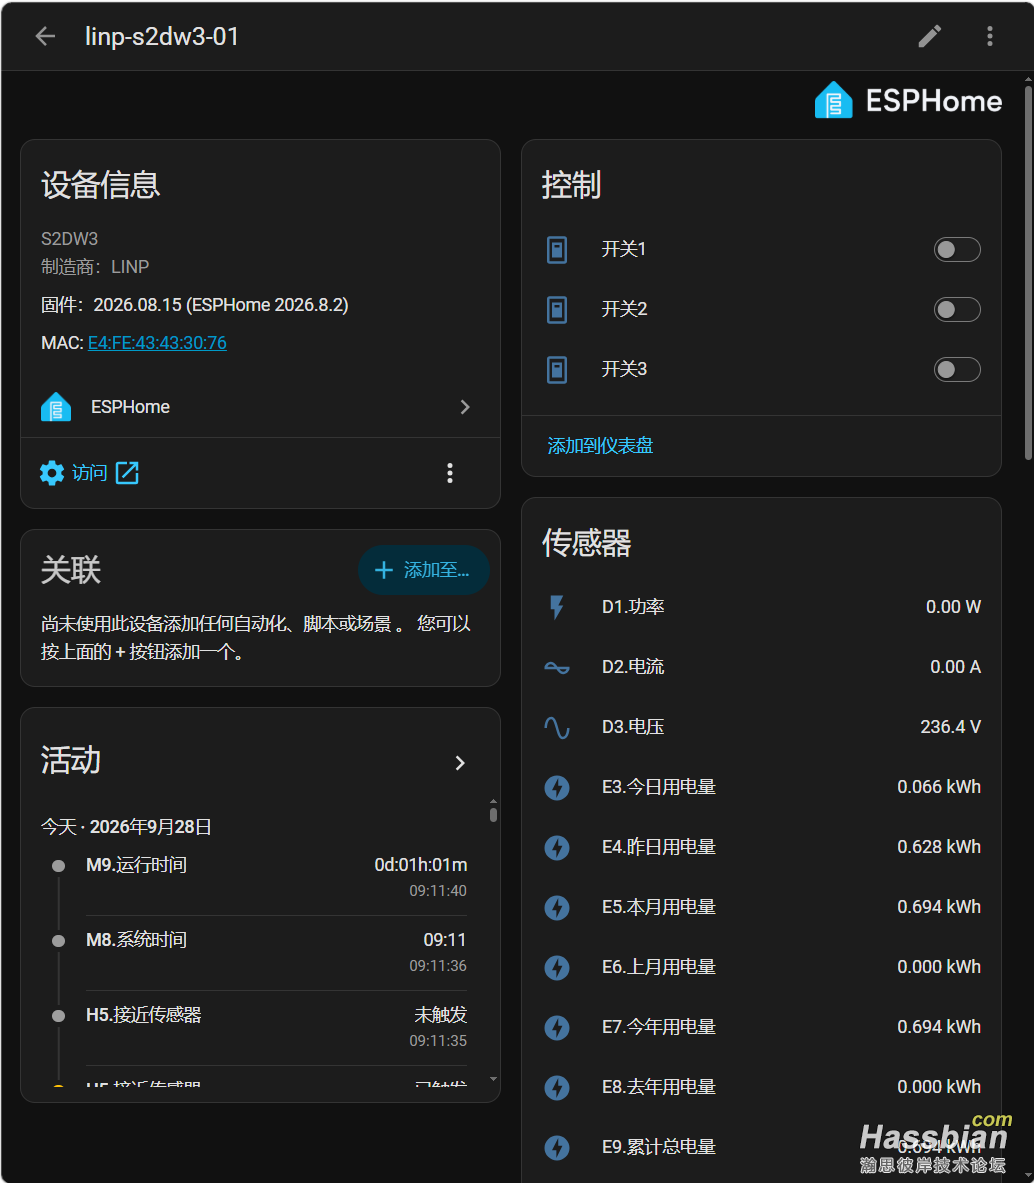Click MAC address link E4:FE:43:43:30:76

[x=157, y=343]
